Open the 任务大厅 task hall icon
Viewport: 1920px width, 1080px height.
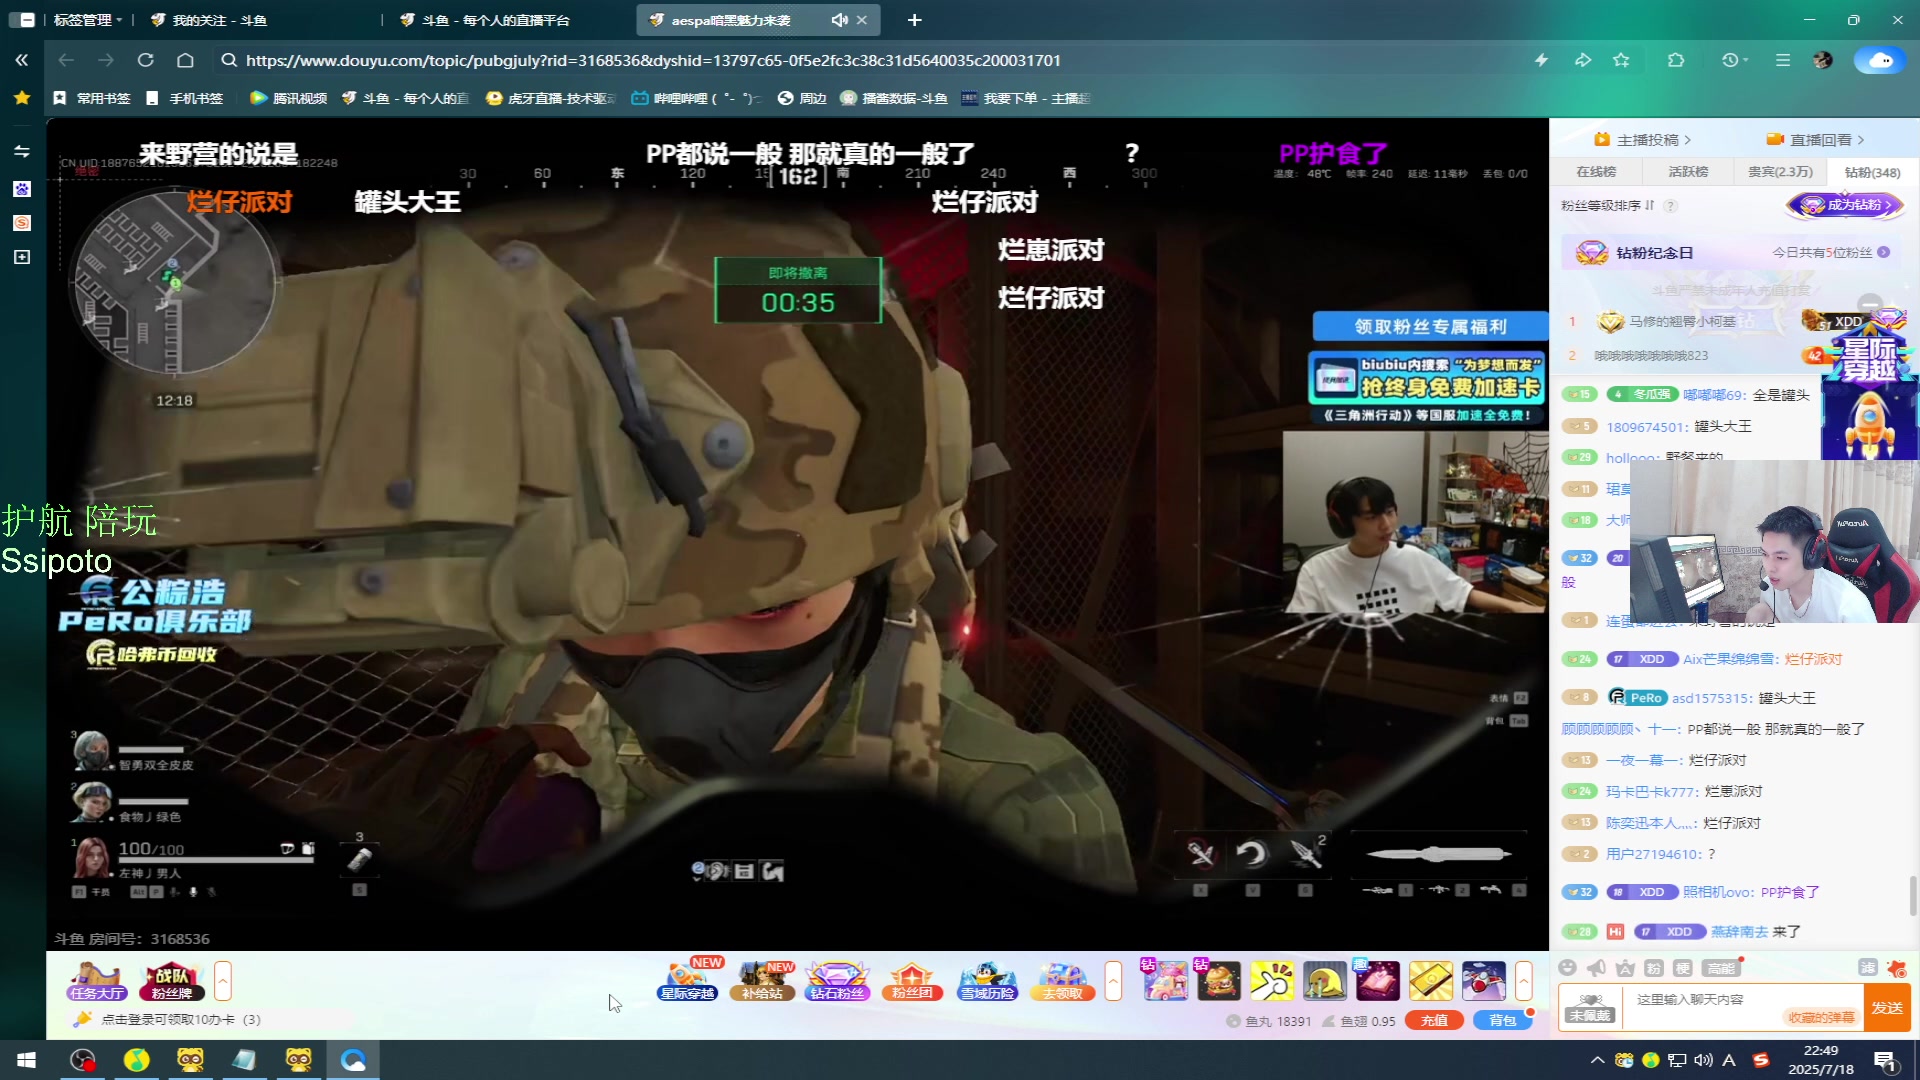click(x=97, y=980)
